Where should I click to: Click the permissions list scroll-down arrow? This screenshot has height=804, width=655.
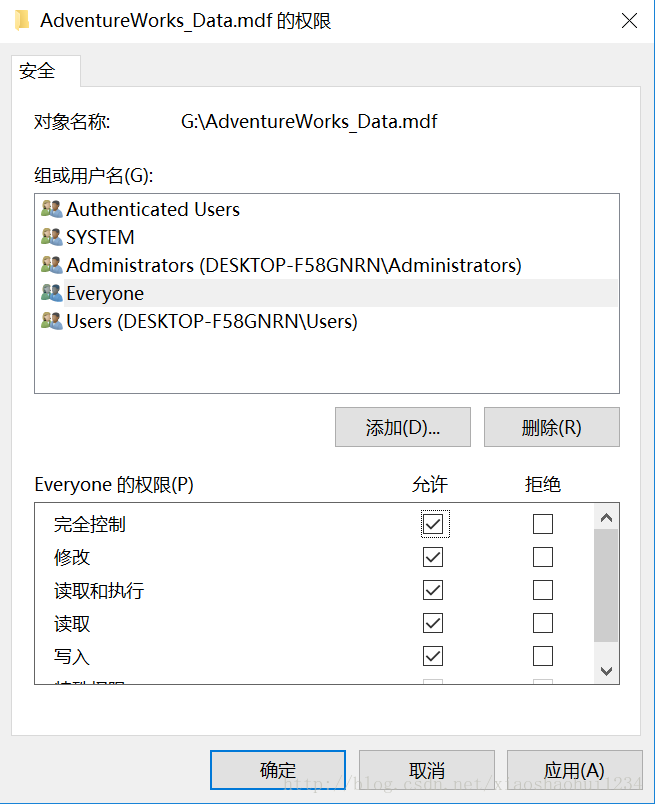pyautogui.click(x=606, y=671)
